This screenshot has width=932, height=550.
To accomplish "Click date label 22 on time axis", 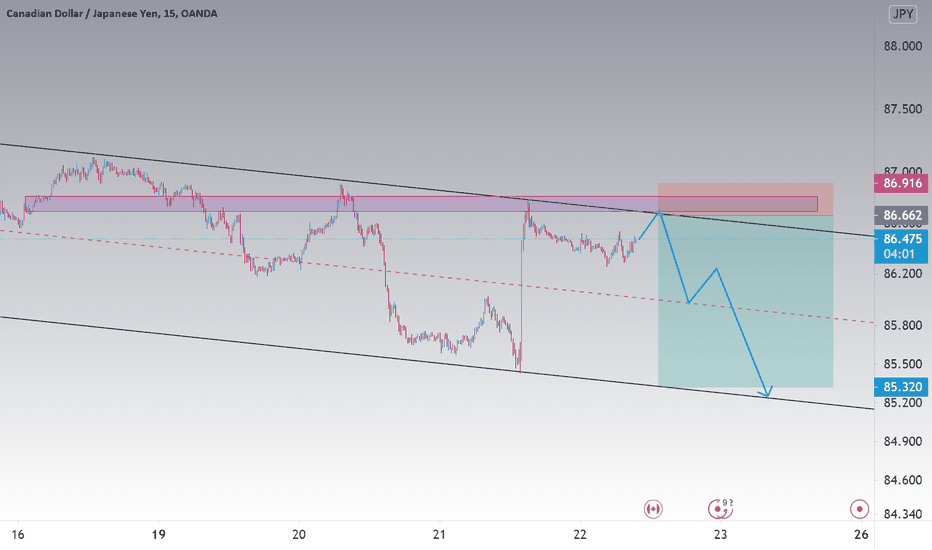I will pyautogui.click(x=580, y=535).
